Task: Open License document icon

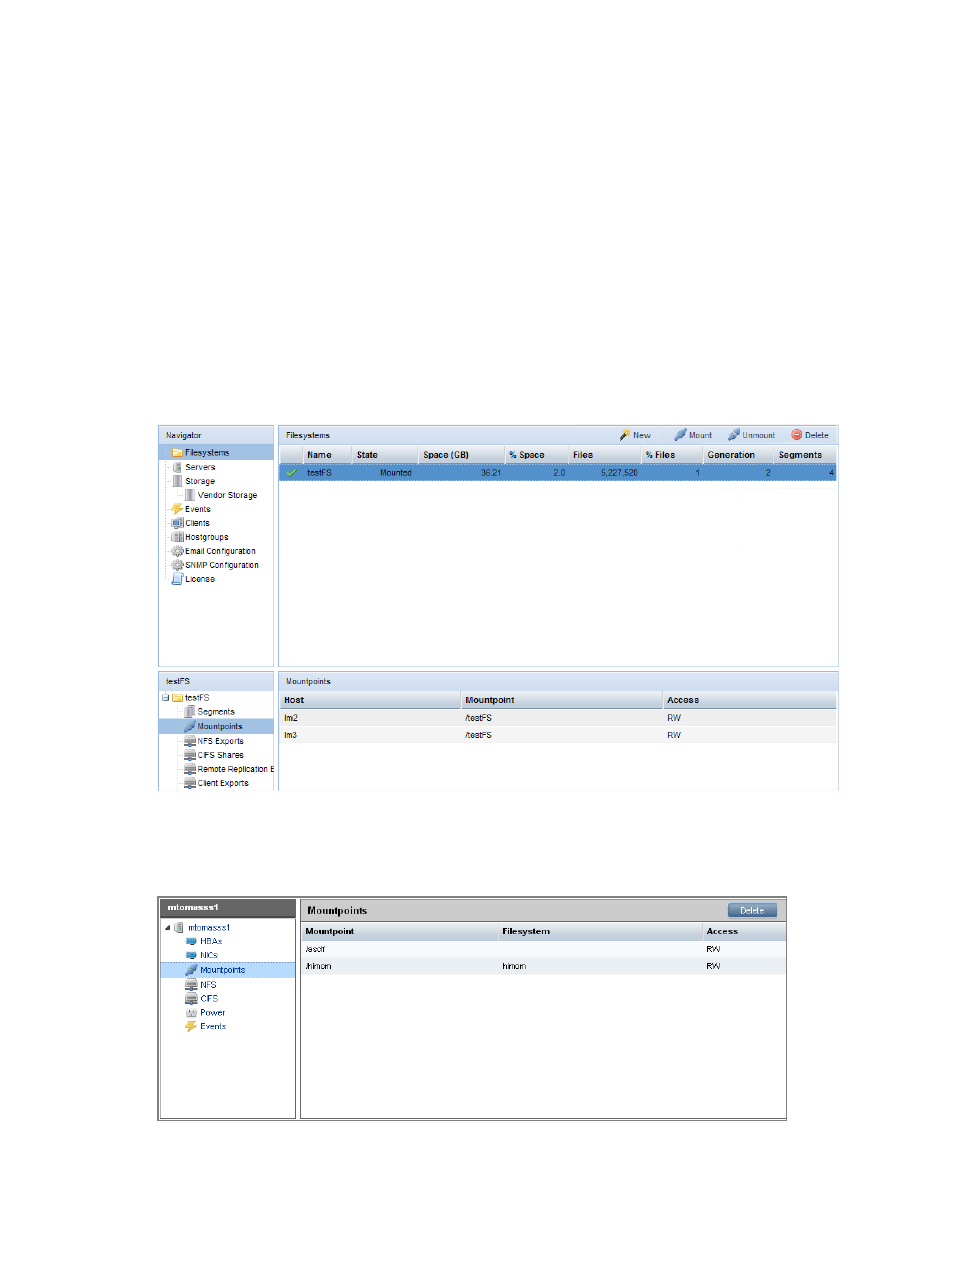Action: click(x=177, y=579)
